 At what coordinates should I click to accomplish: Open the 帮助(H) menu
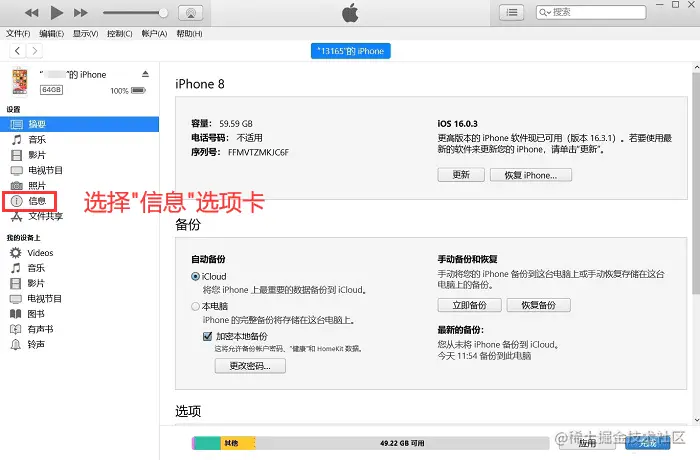(x=189, y=33)
